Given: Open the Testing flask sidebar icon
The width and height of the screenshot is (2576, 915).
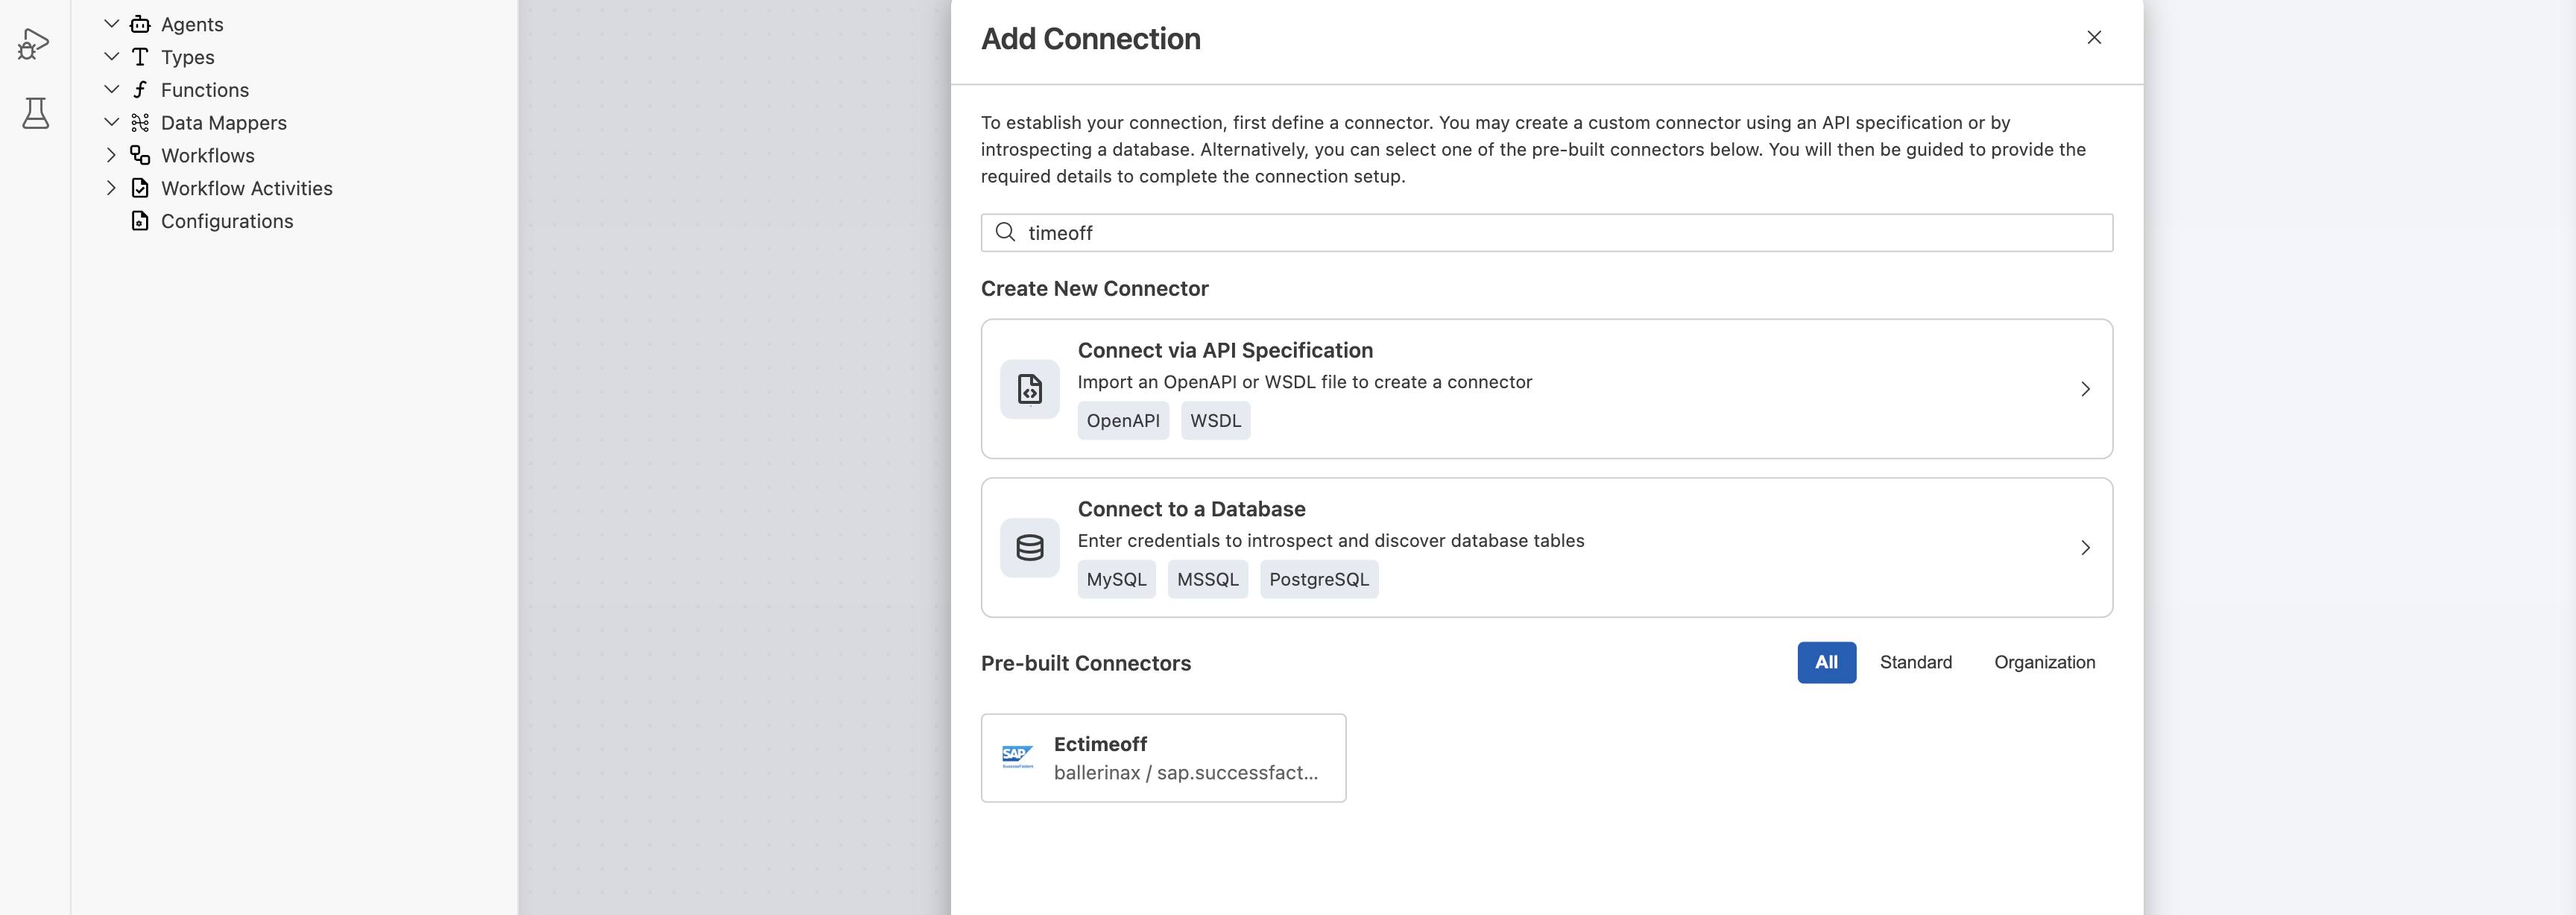Looking at the screenshot, I should pyautogui.click(x=35, y=112).
